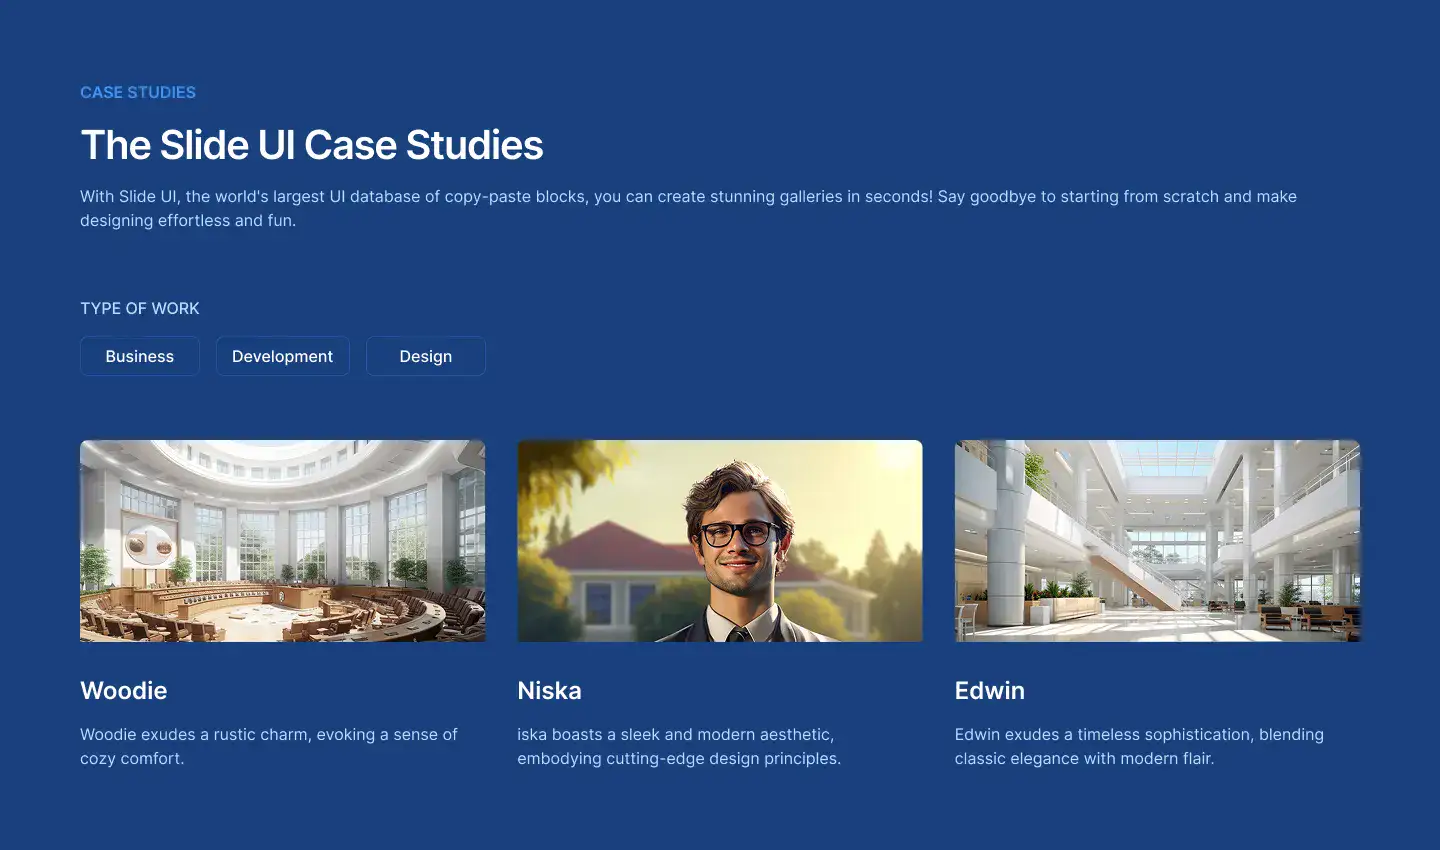Open the Niska portrait thumbnail
The image size is (1440, 850).
click(720, 541)
